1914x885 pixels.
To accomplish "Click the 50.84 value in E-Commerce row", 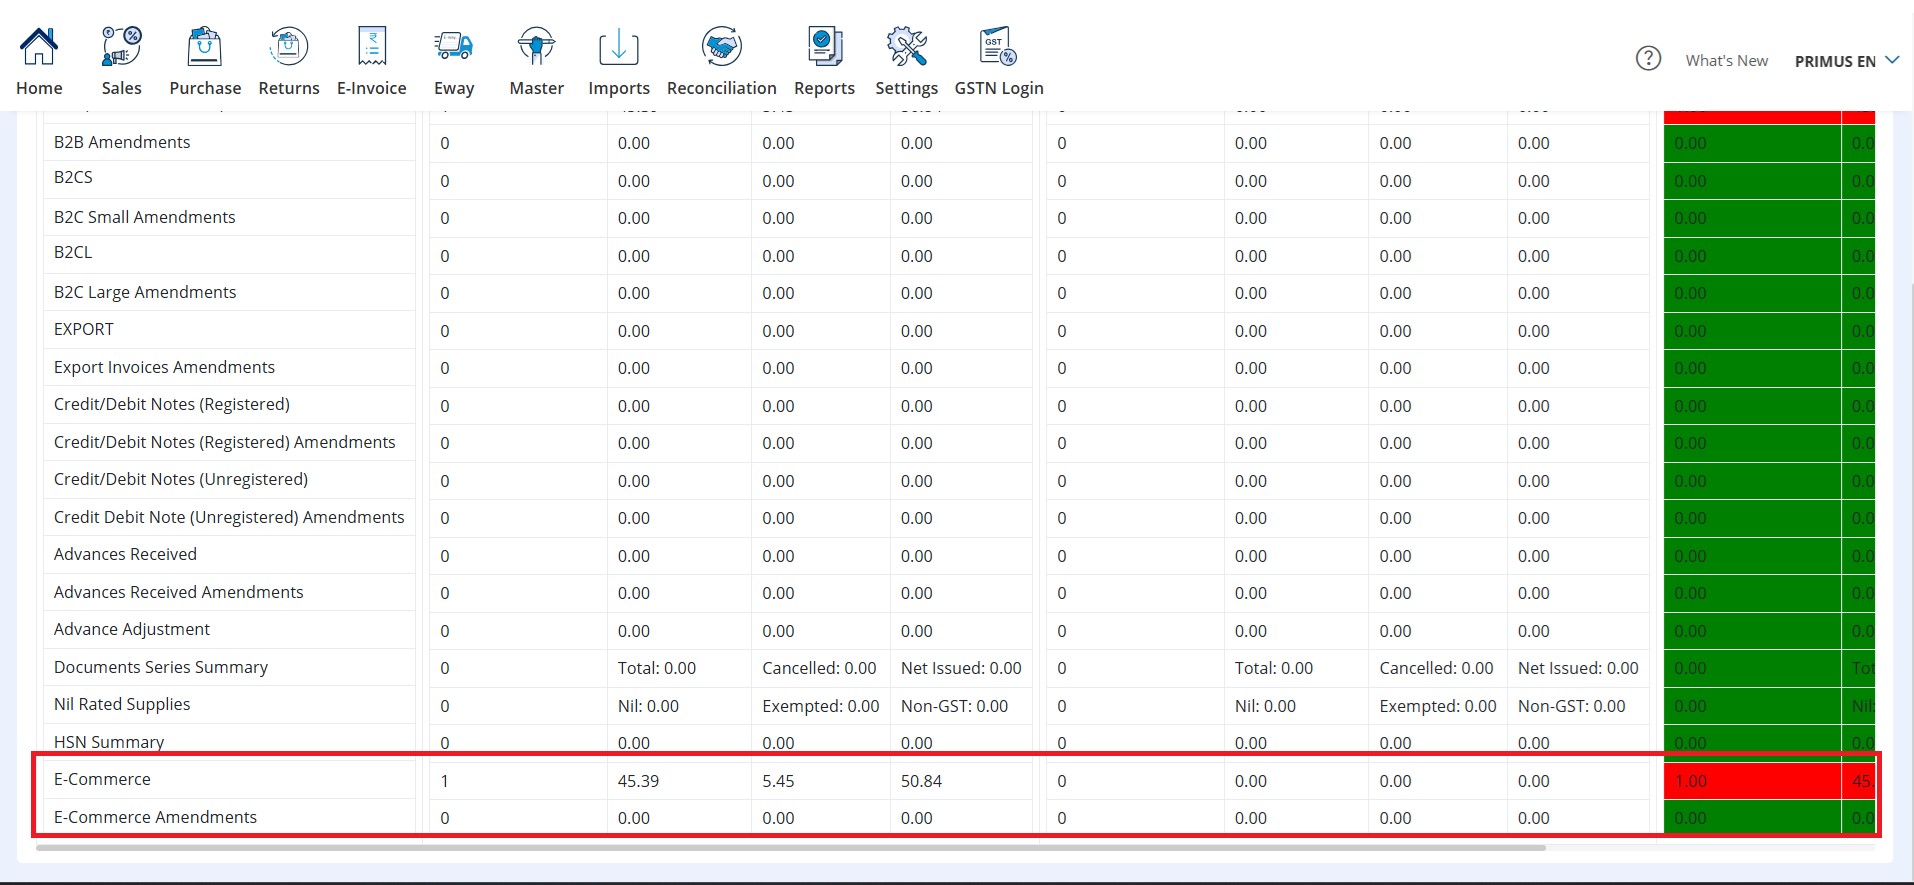I will coord(921,781).
